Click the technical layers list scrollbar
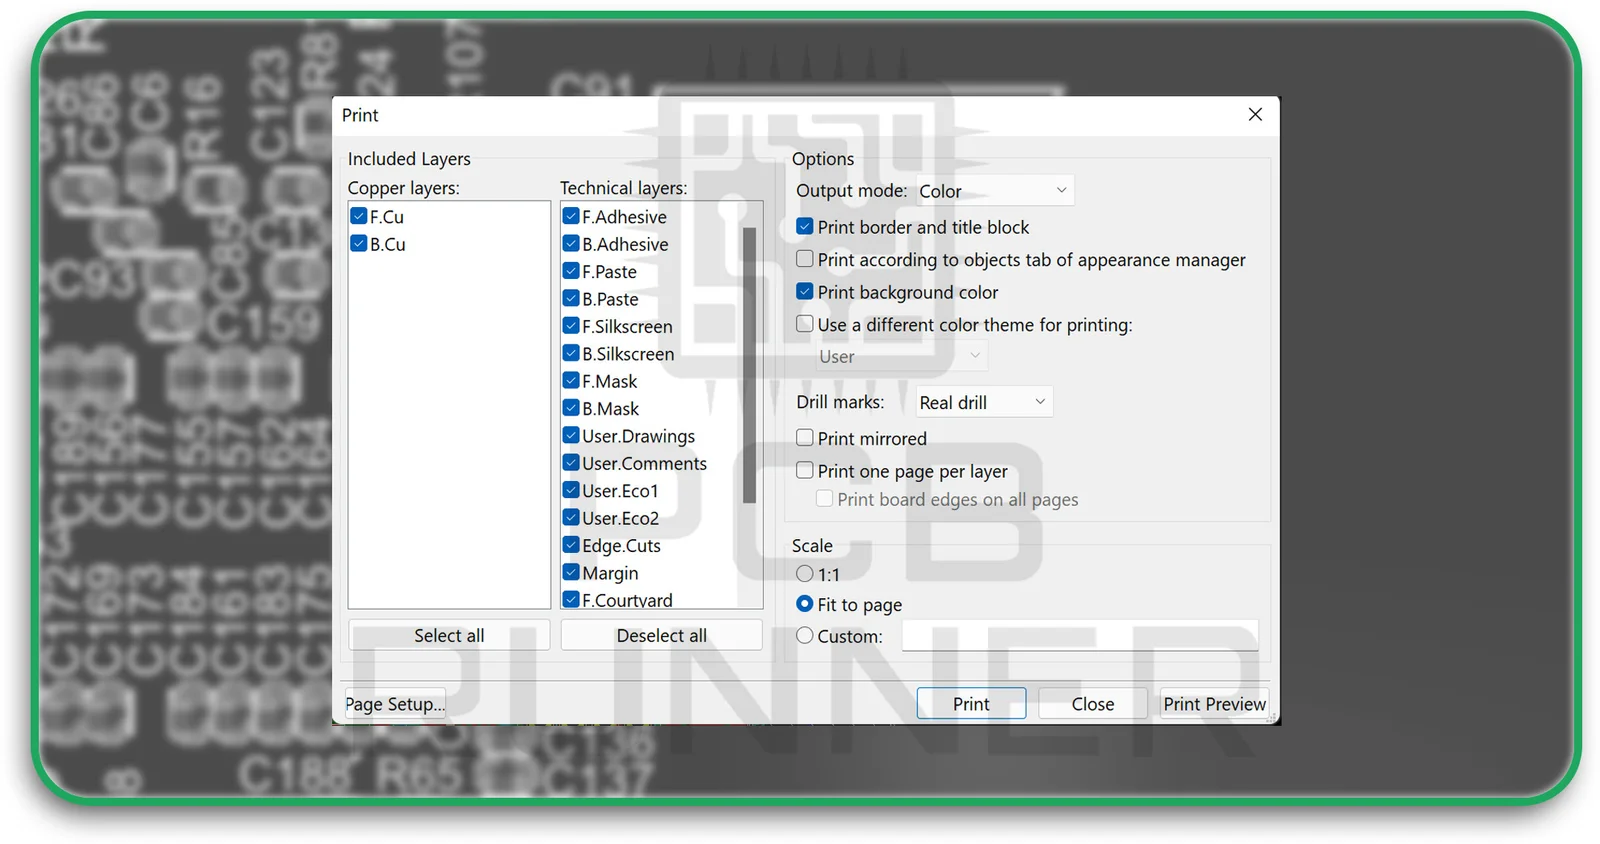This screenshot has width=1600, height=844. click(749, 365)
